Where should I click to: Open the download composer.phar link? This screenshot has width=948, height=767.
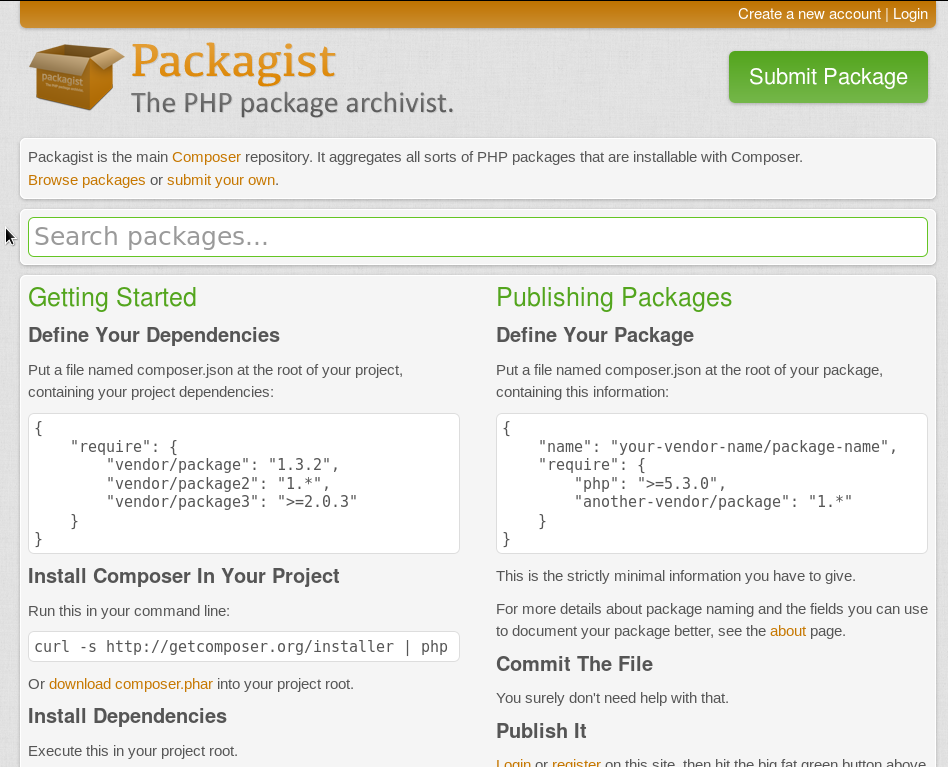(x=131, y=684)
